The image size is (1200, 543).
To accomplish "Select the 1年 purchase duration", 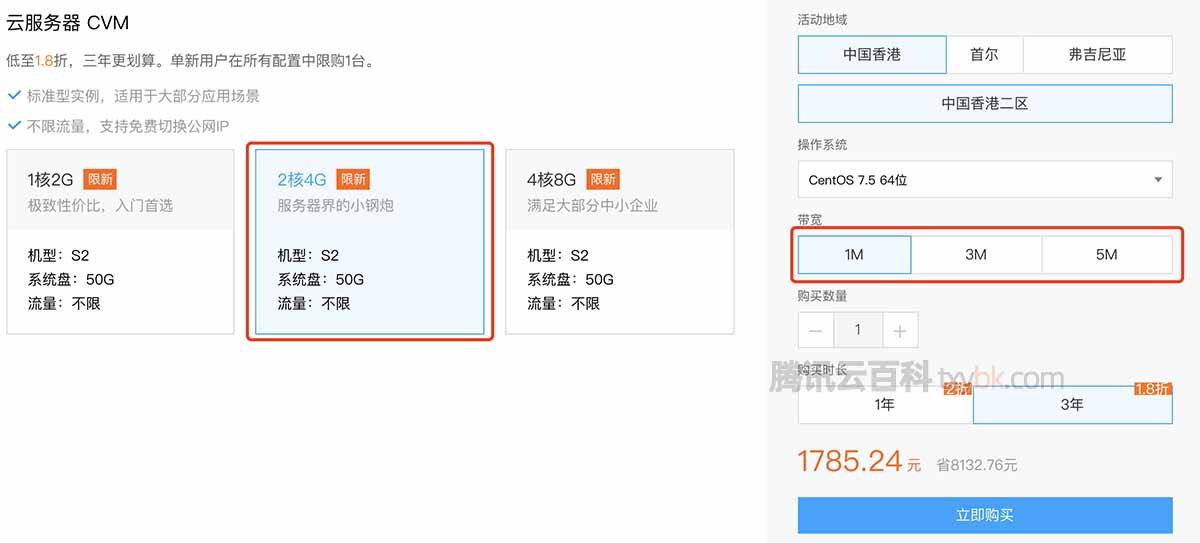I will [885, 405].
